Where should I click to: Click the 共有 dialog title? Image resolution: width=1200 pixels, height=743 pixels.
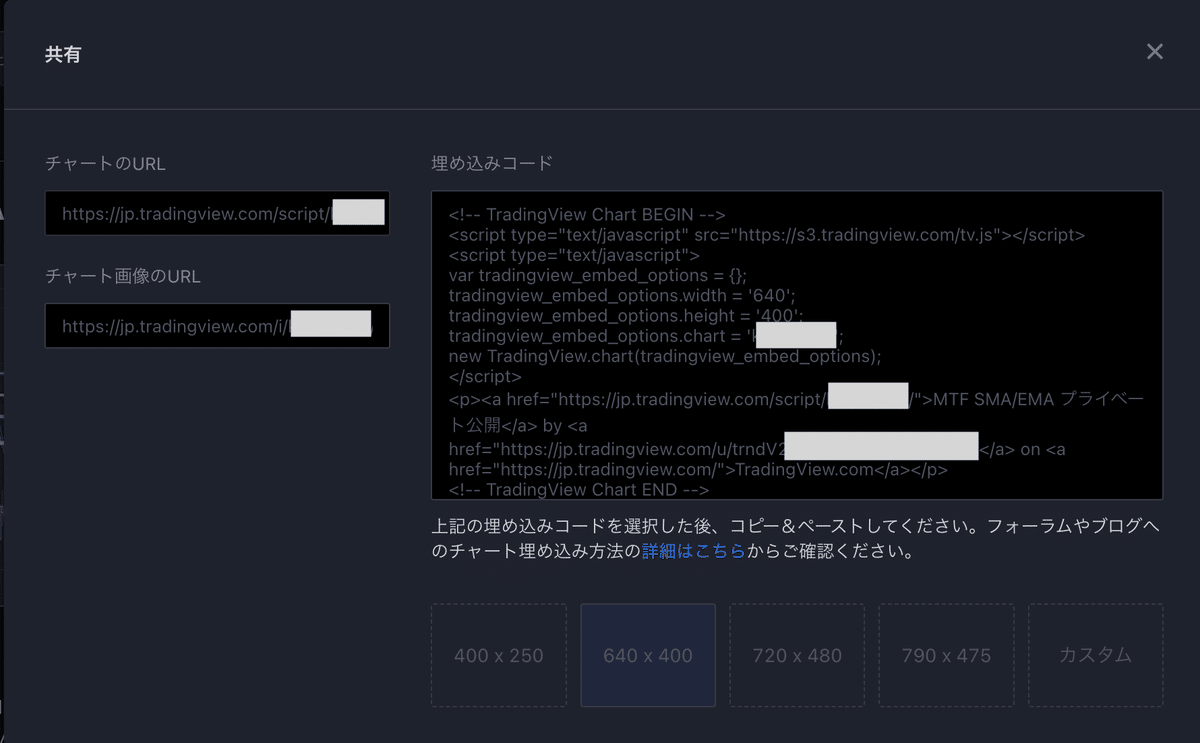pos(63,54)
